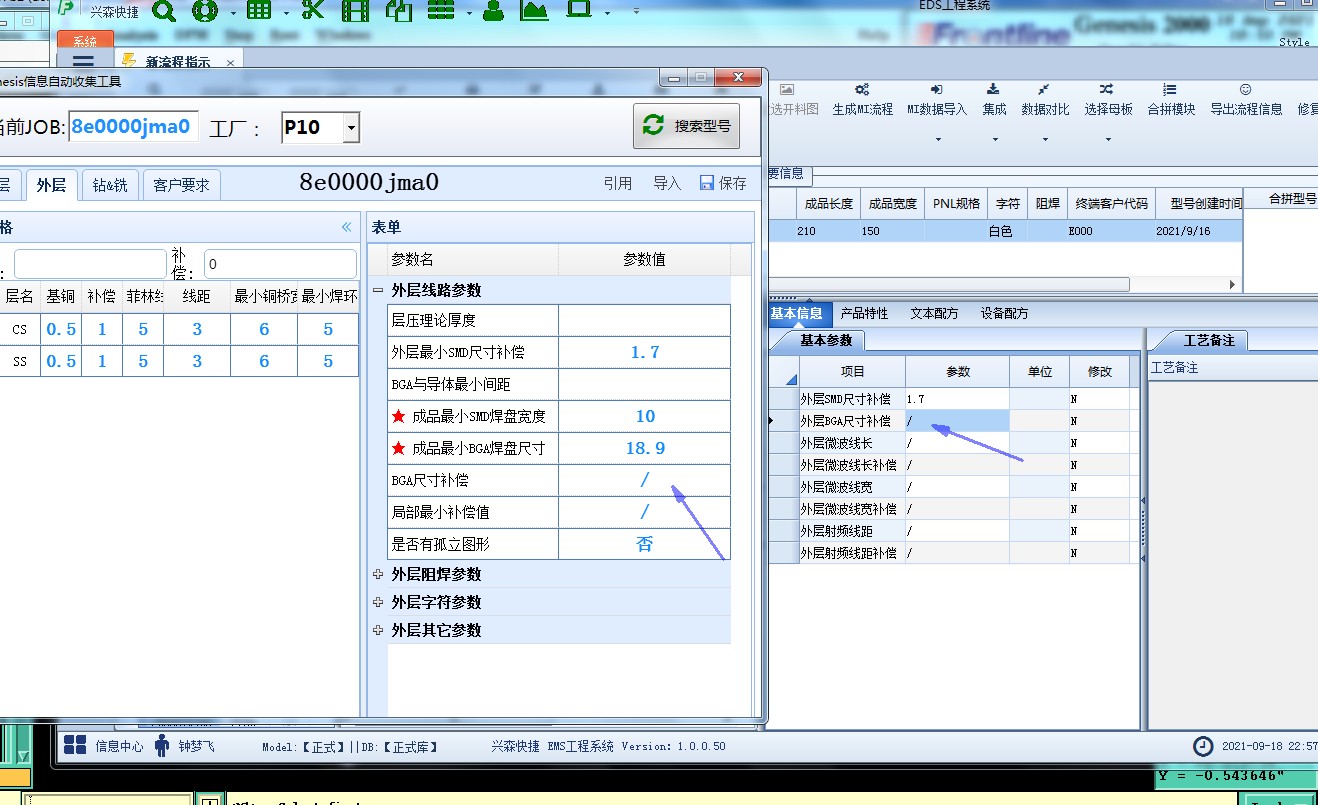Viewport: 1318px width, 805px height.
Task: Click the green user profile icon
Action: [x=492, y=11]
